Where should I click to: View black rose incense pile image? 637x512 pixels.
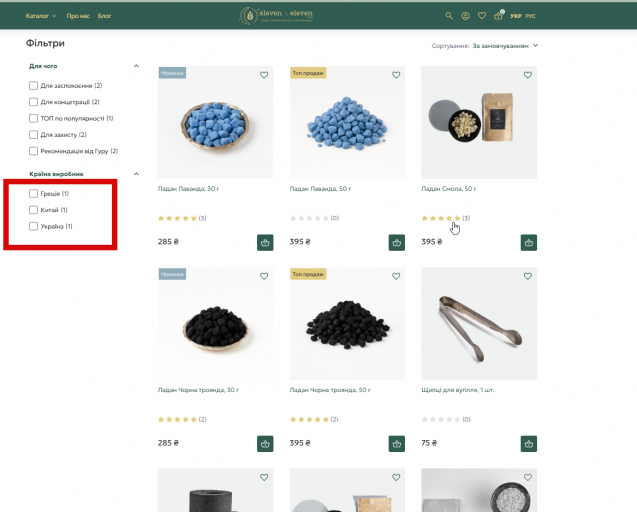tap(347, 323)
